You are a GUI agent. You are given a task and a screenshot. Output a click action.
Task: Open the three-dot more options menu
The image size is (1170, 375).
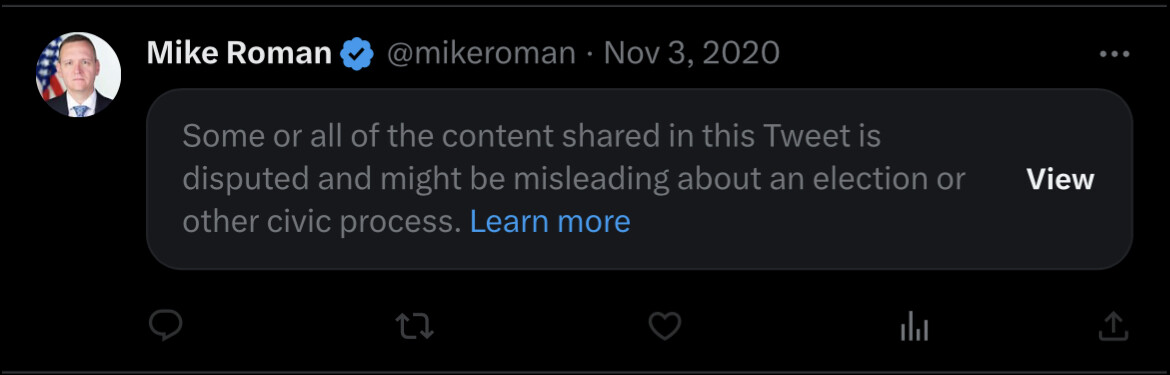click(1115, 54)
